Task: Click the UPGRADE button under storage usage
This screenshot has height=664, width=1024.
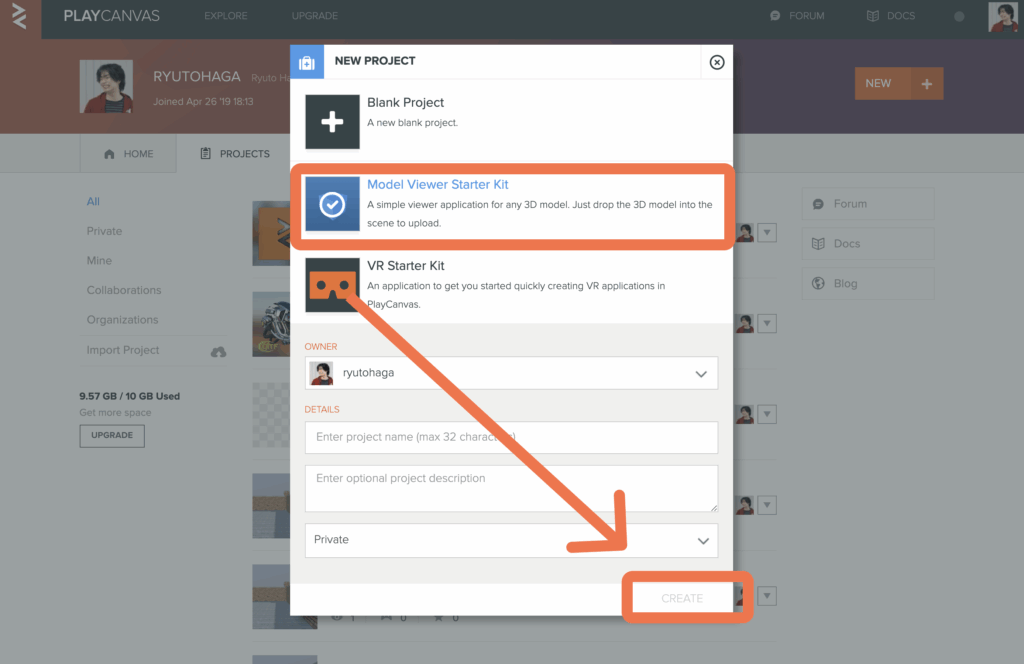Action: [x=112, y=435]
